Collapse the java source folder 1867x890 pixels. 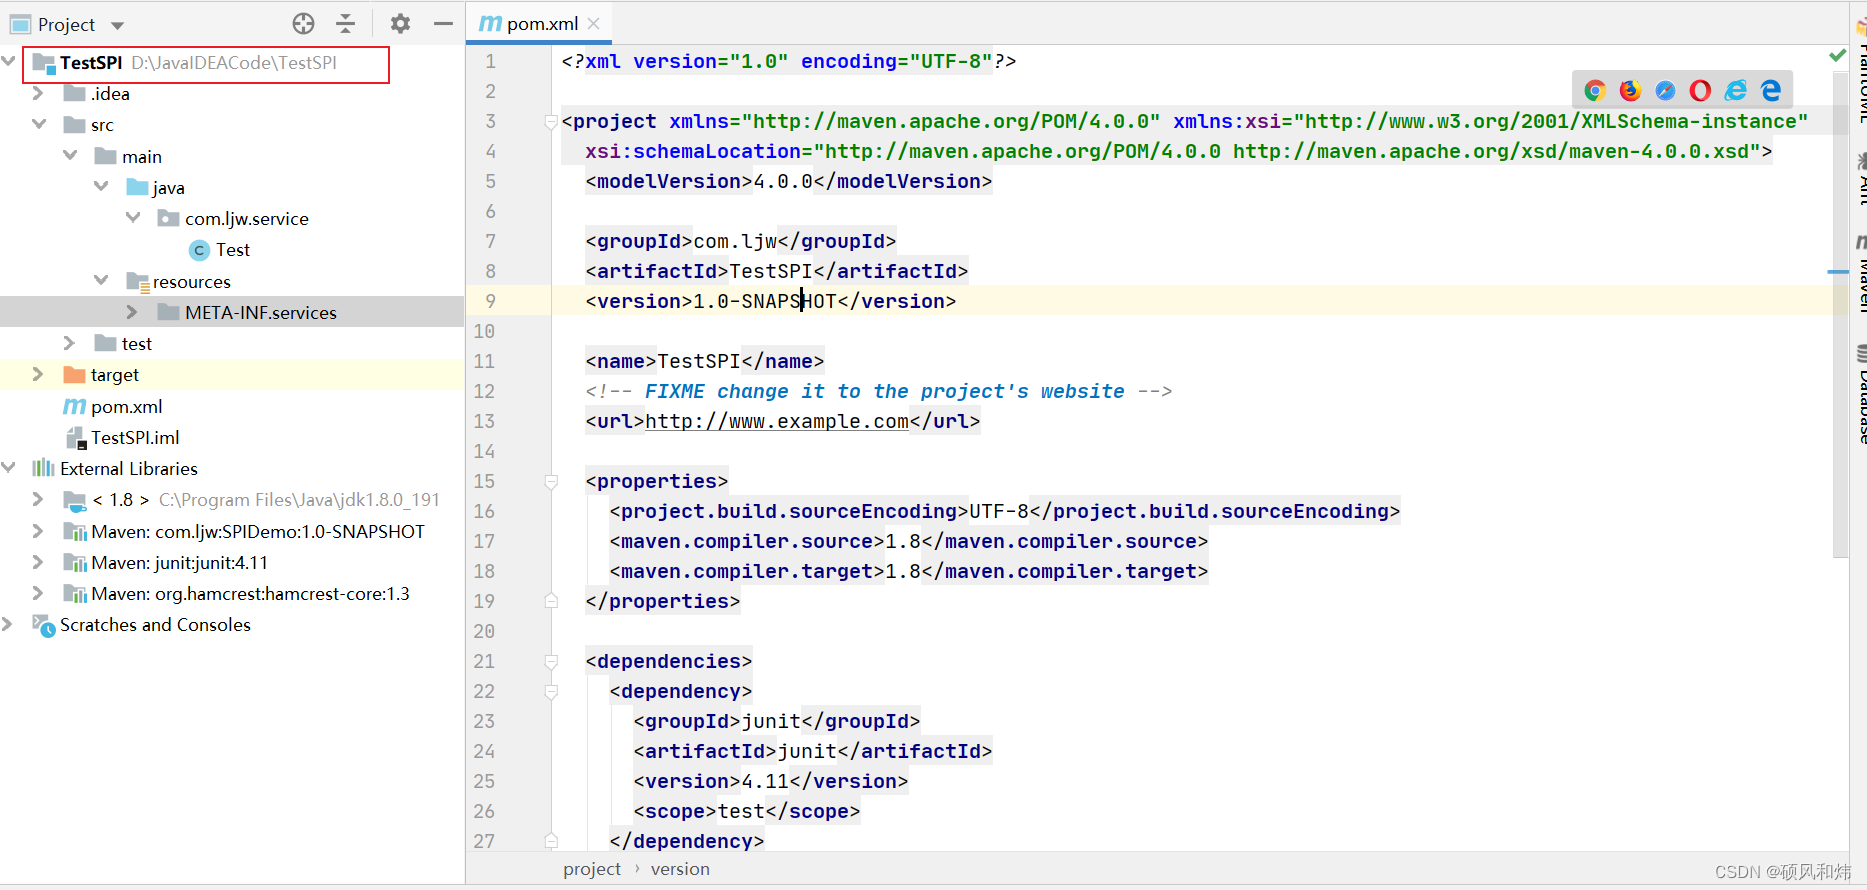coord(101,186)
